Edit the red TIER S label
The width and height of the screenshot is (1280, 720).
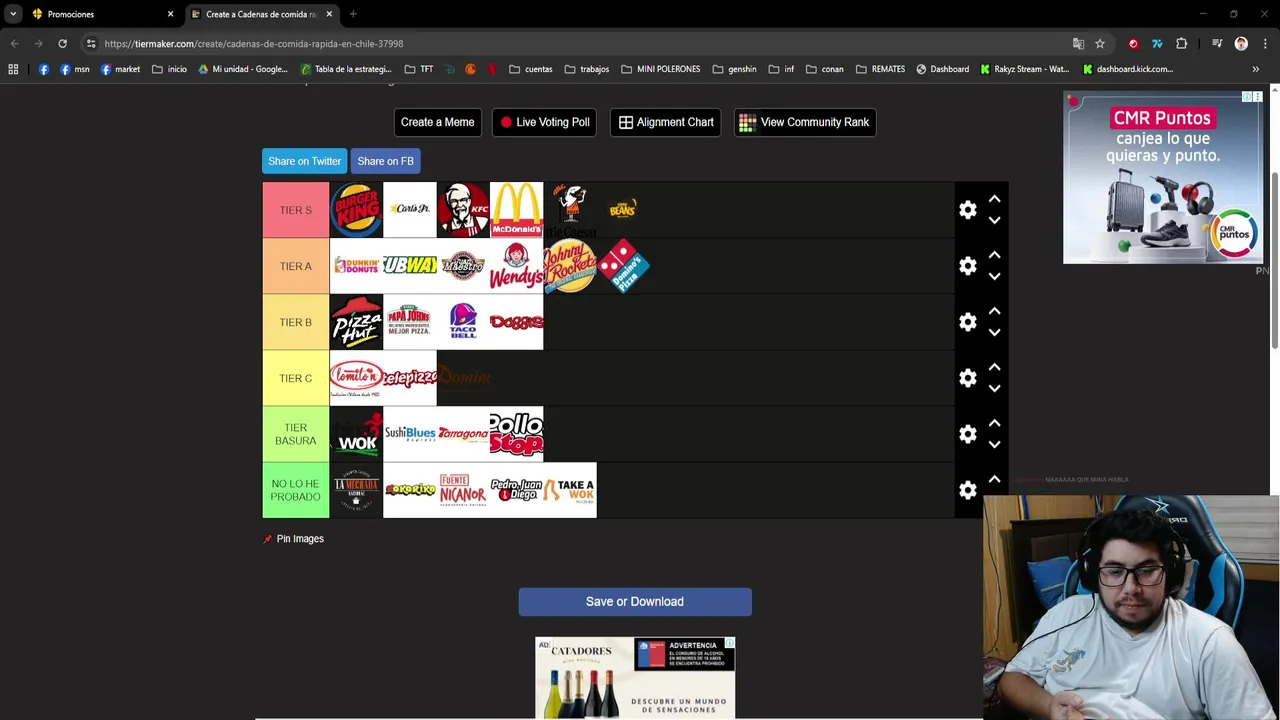click(x=296, y=210)
